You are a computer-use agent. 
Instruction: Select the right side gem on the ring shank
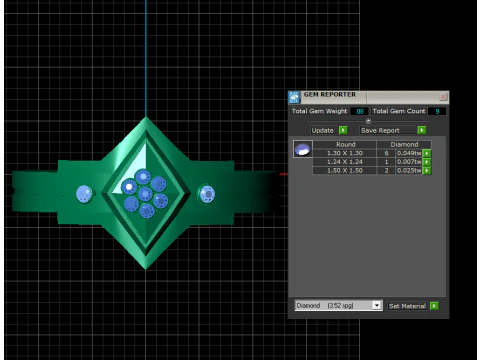(x=207, y=194)
